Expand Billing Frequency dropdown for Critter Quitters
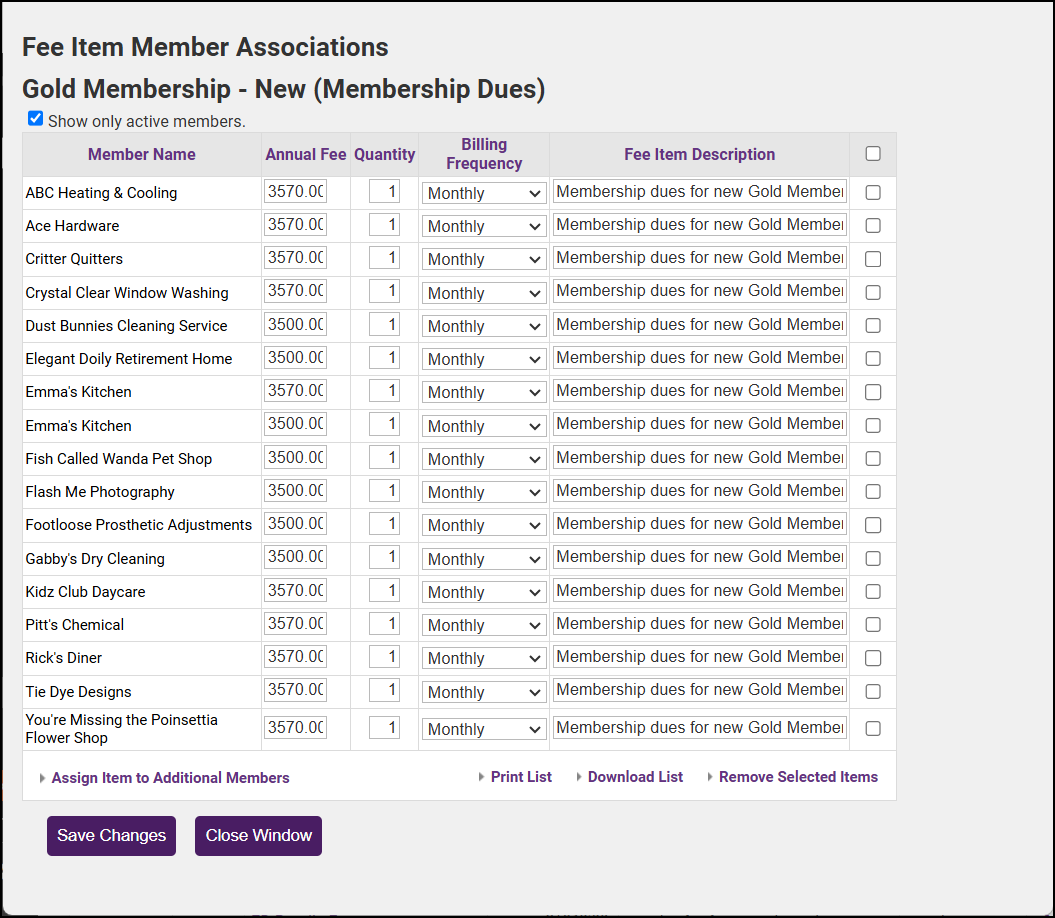 pyautogui.click(x=484, y=259)
